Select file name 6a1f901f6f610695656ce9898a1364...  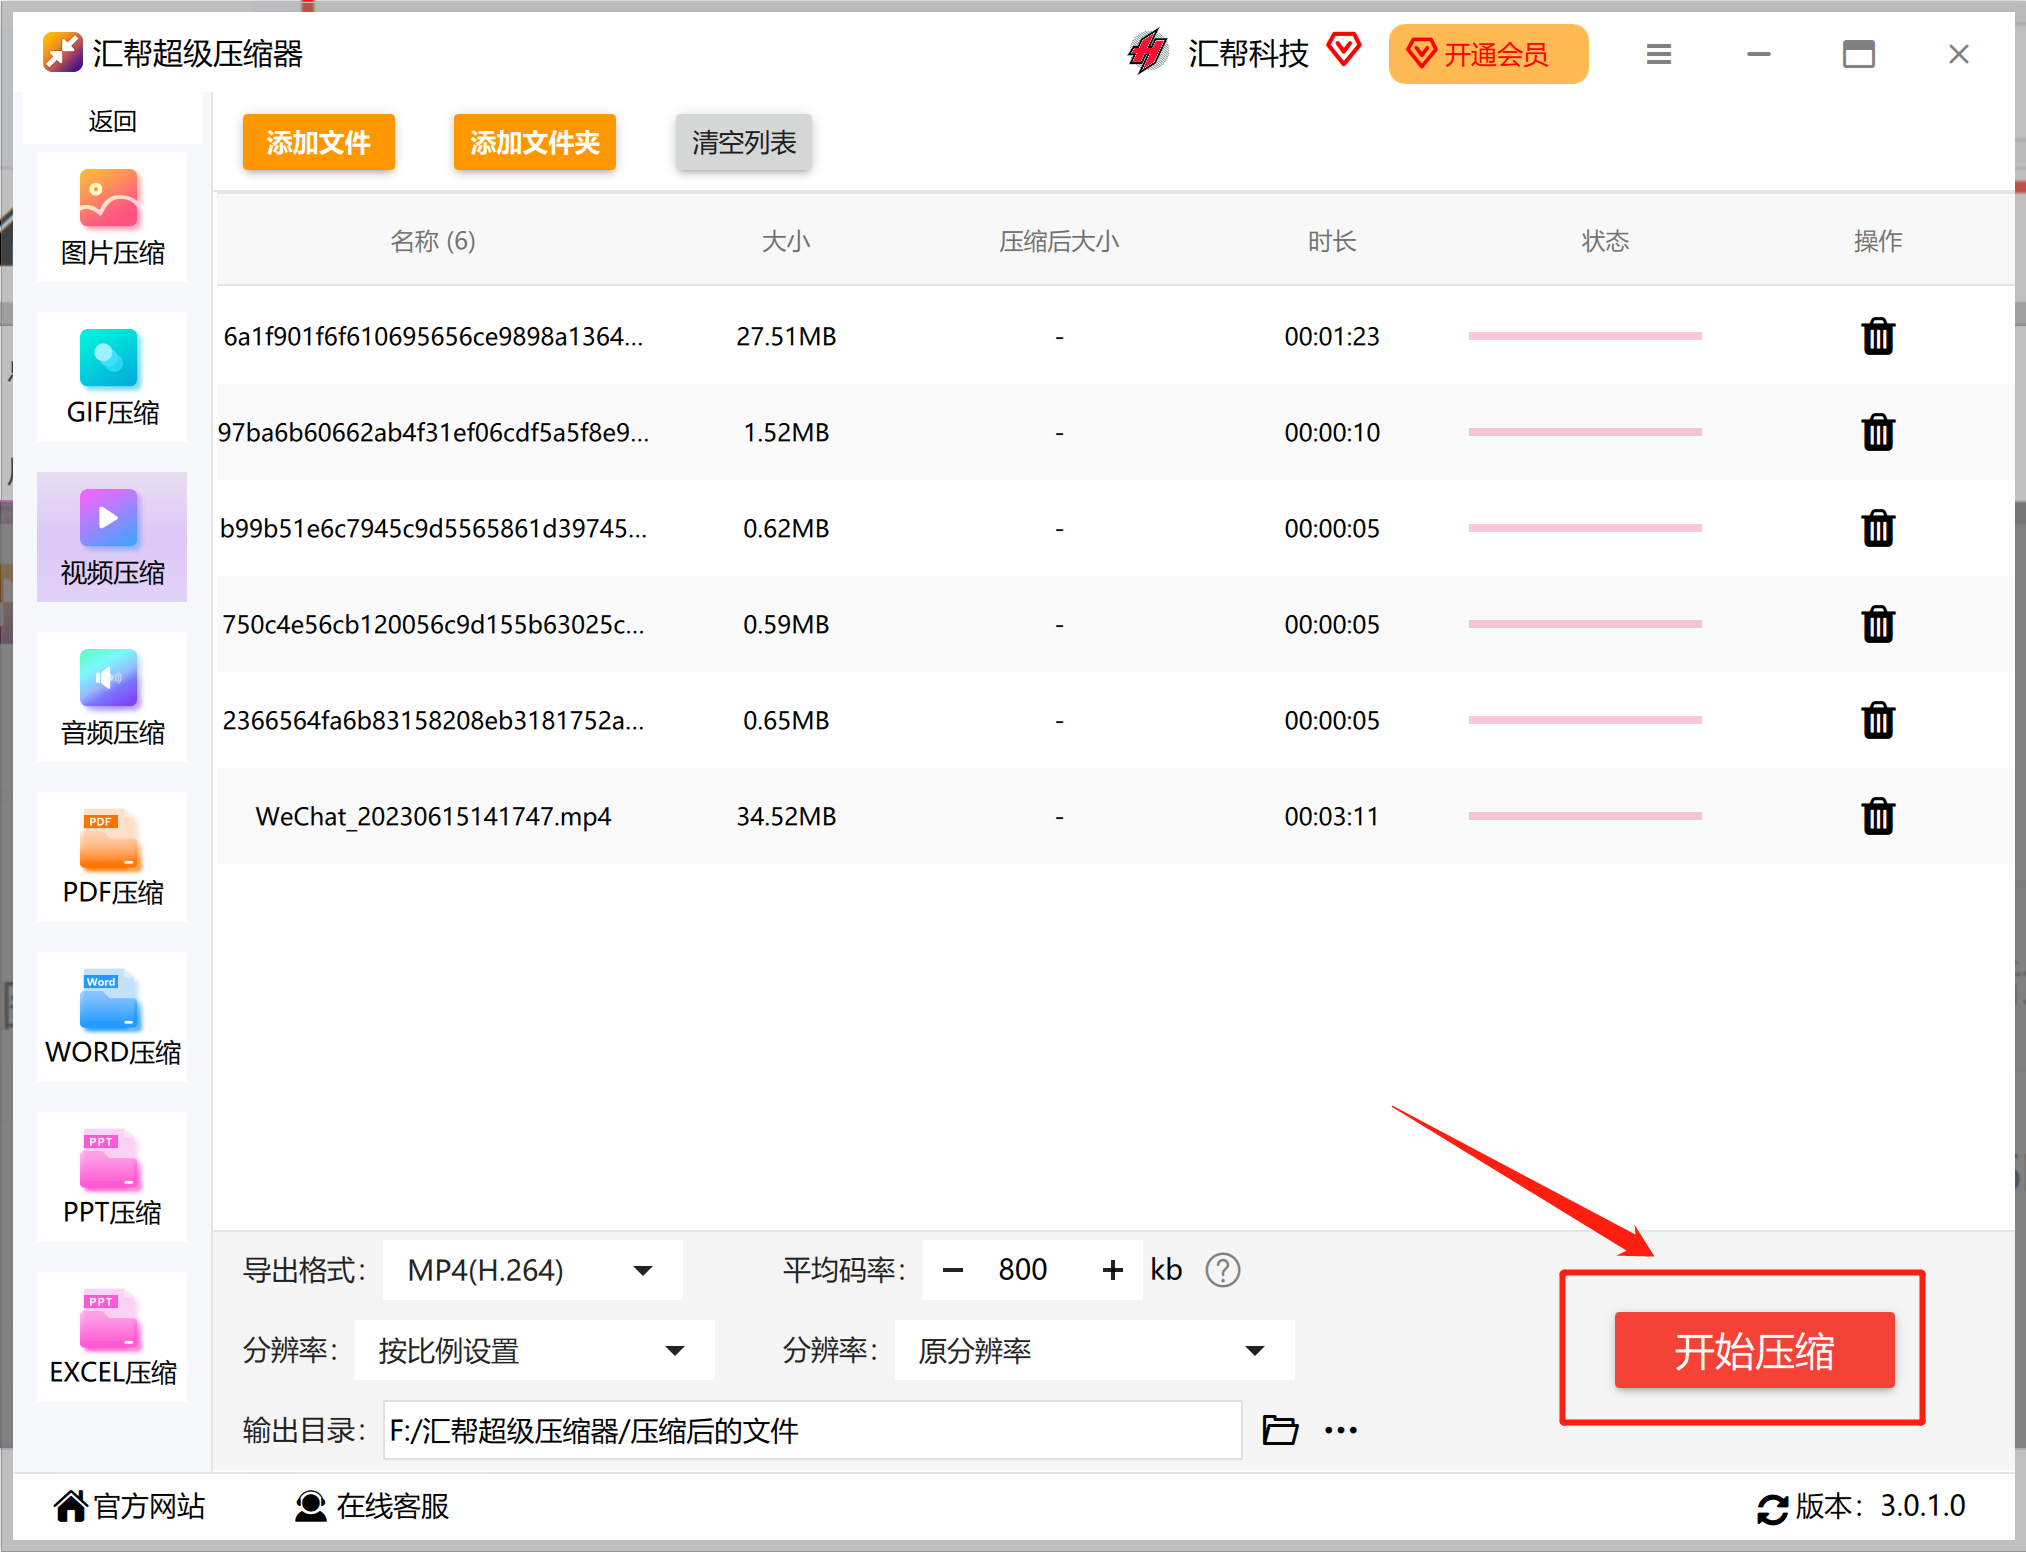pyautogui.click(x=432, y=336)
